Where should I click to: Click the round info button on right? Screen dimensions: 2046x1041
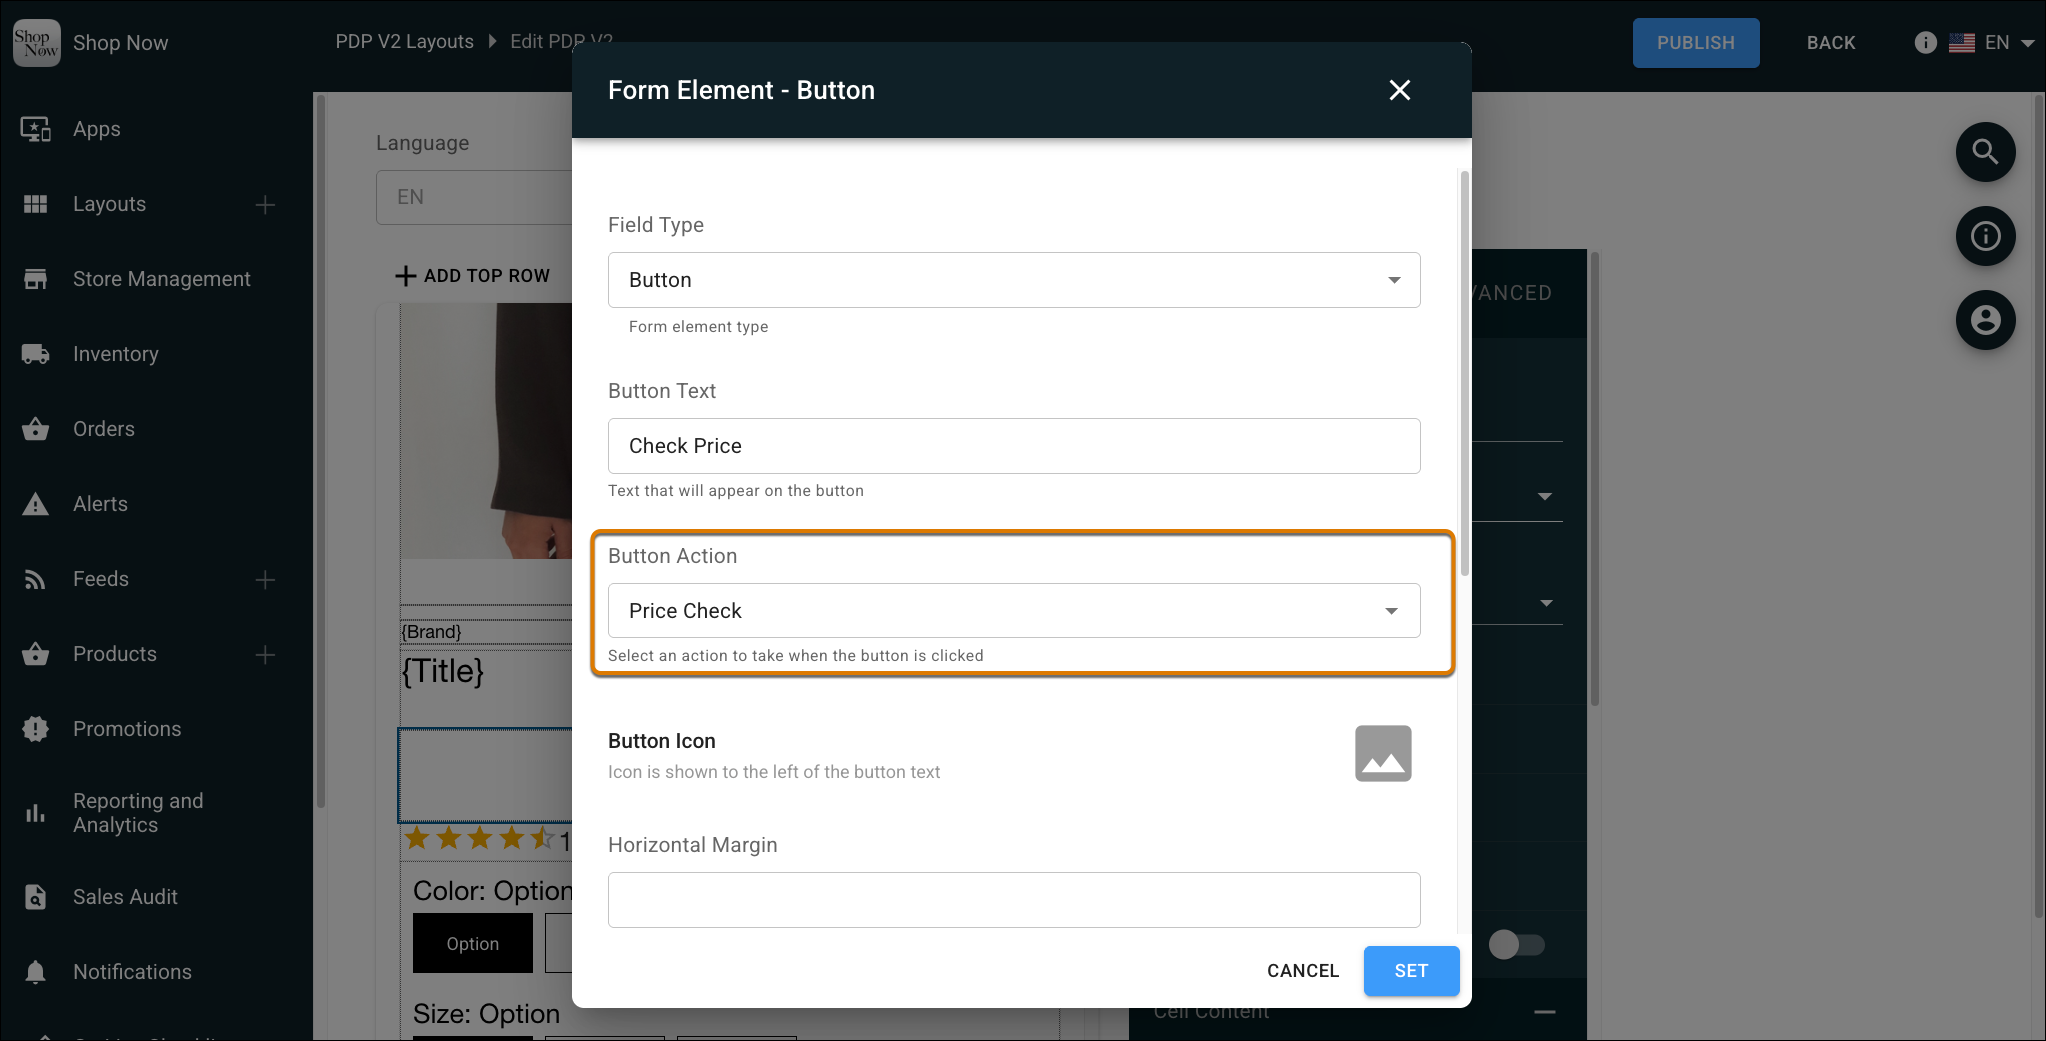(1985, 236)
